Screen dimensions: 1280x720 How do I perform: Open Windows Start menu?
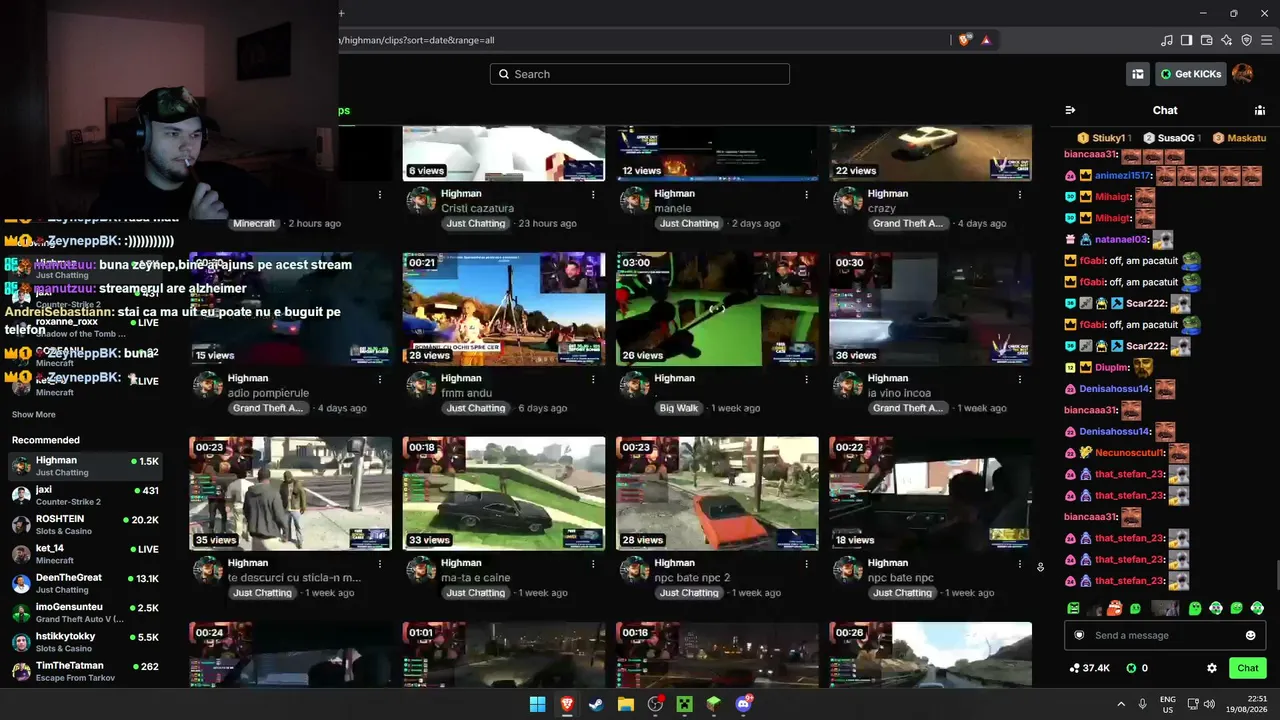pos(537,704)
